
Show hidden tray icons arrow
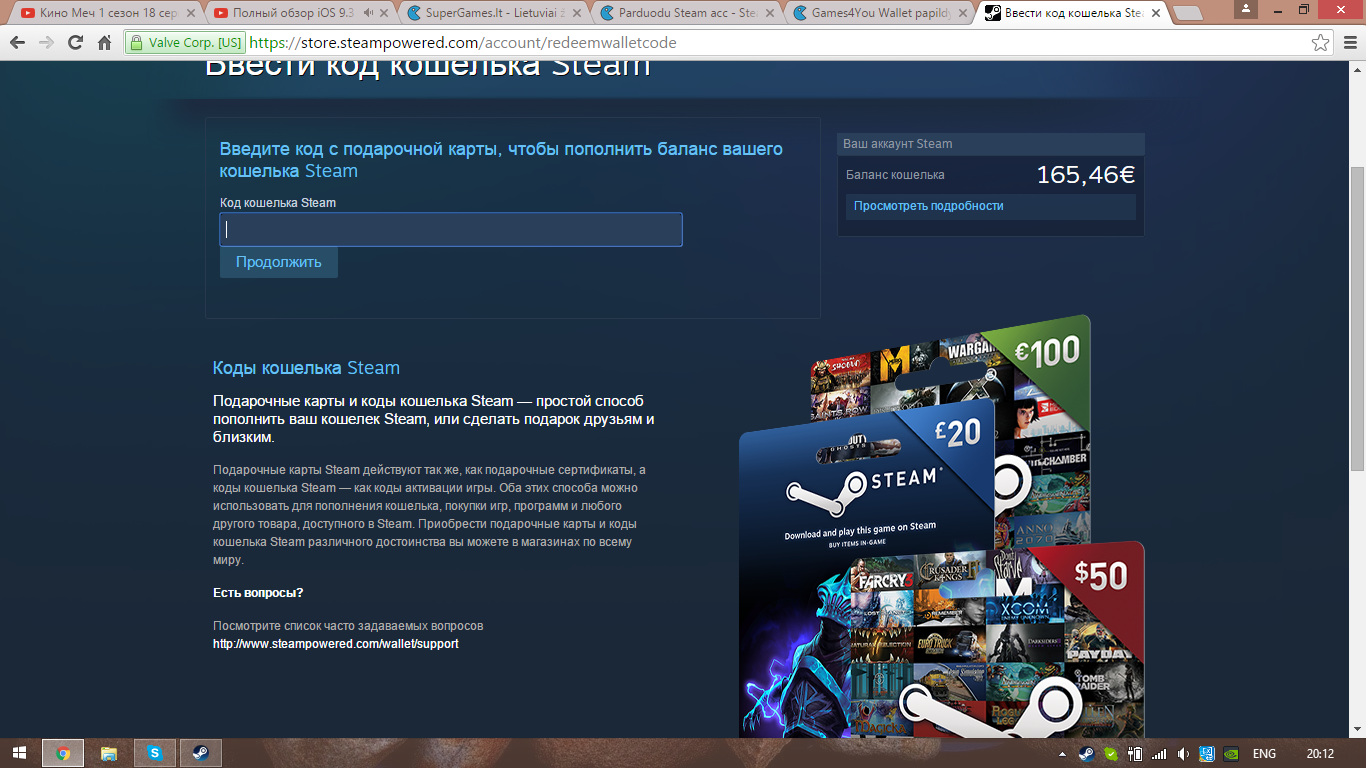(x=1063, y=754)
